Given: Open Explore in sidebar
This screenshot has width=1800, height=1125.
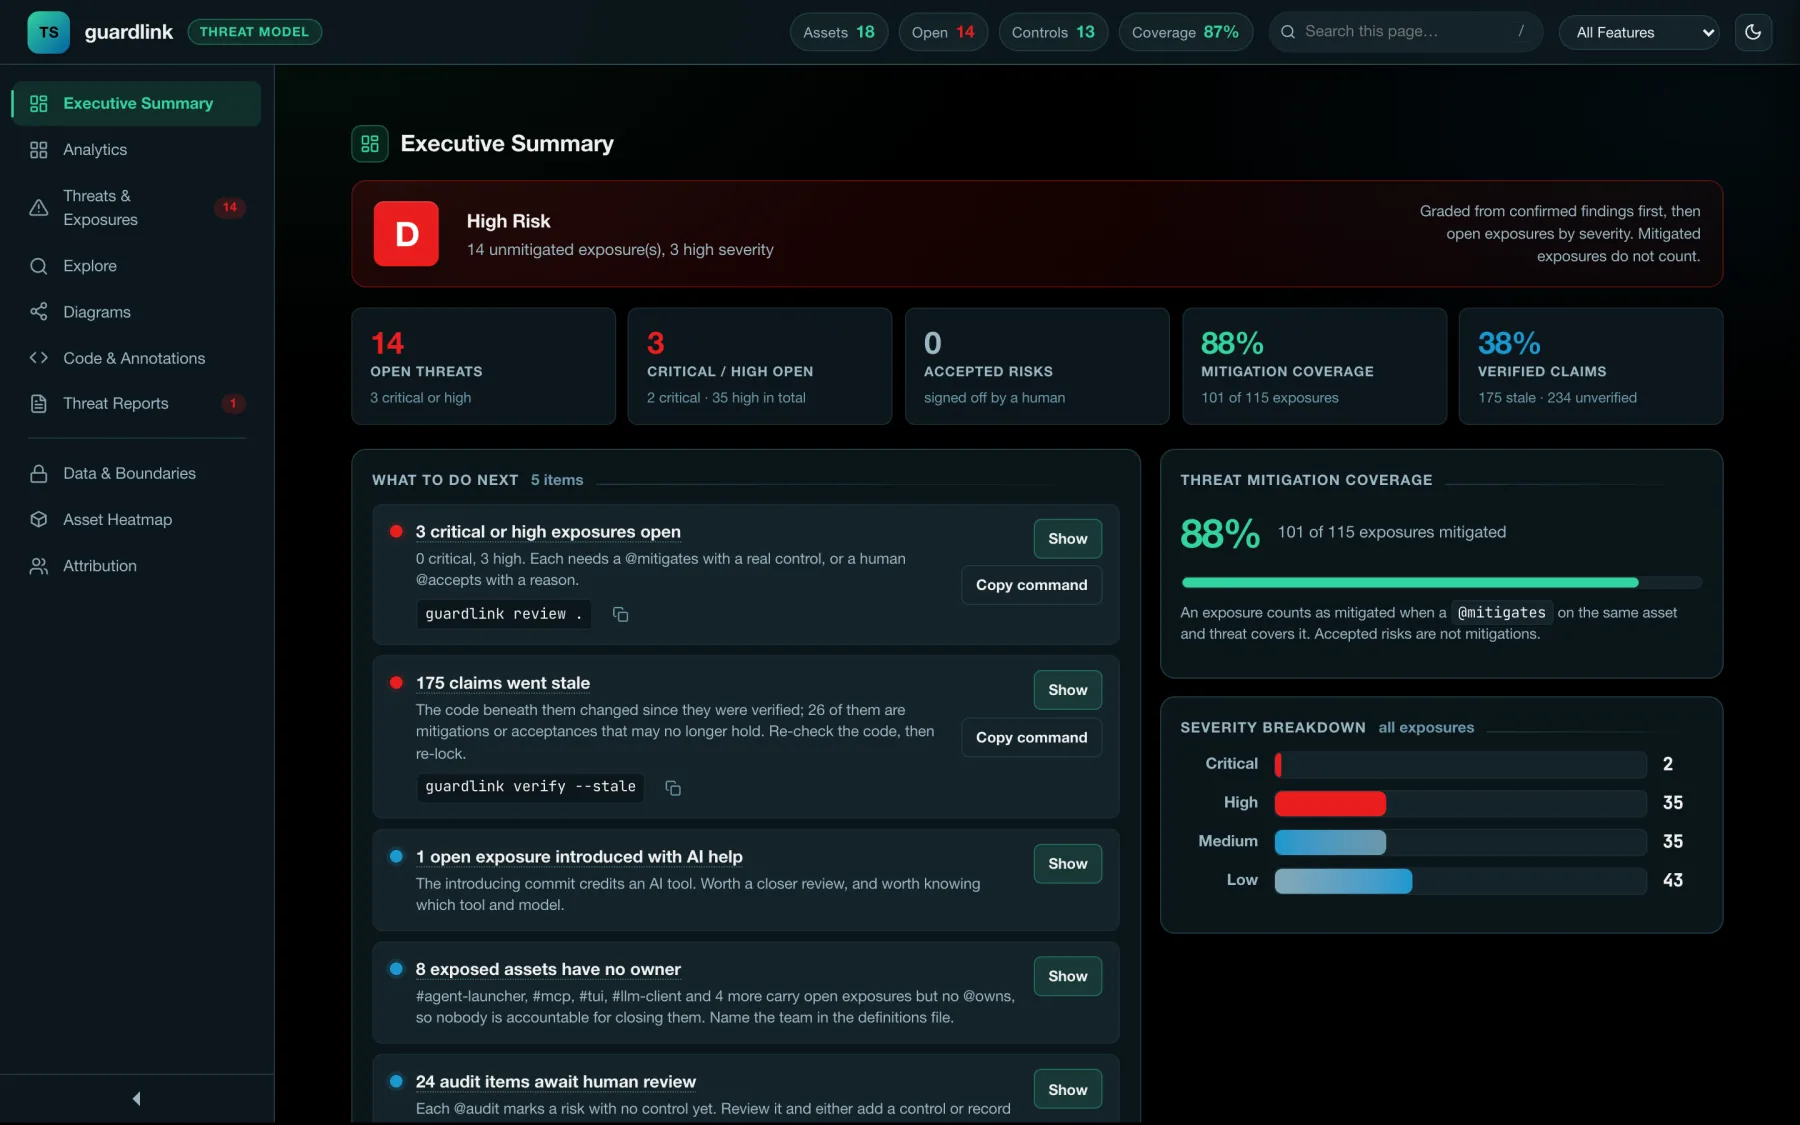Looking at the screenshot, I should [136, 266].
